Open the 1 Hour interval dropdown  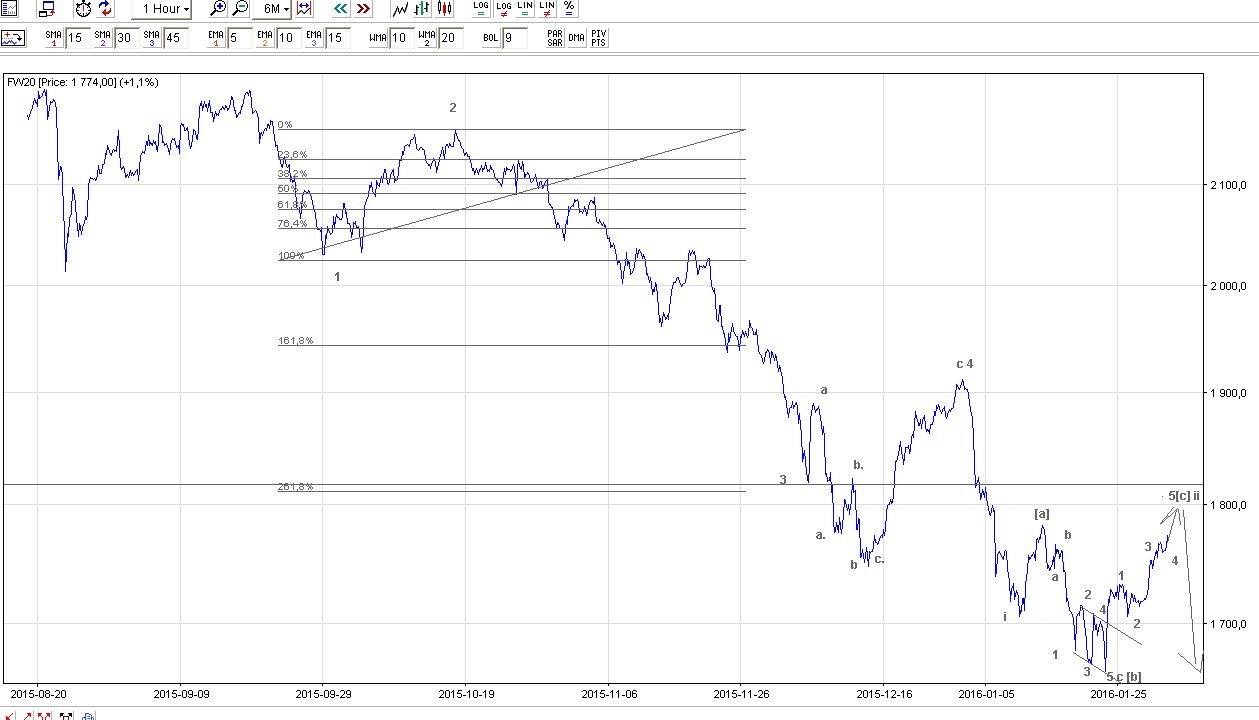pyautogui.click(x=161, y=9)
